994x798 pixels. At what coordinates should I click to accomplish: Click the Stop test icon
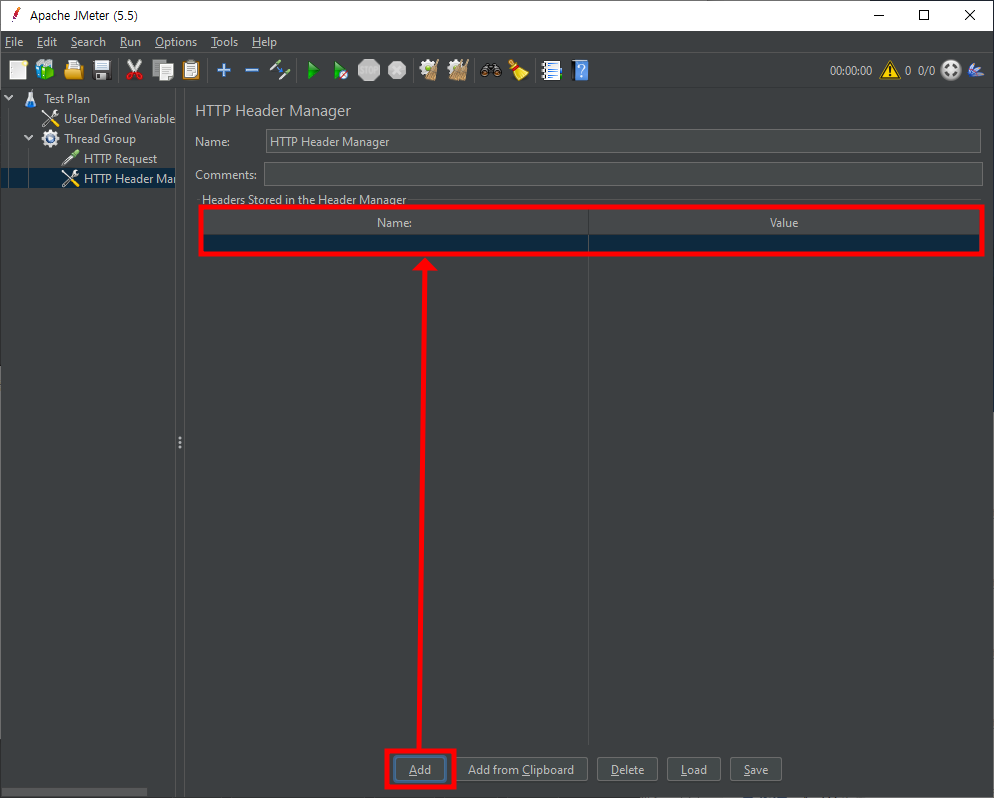369,70
